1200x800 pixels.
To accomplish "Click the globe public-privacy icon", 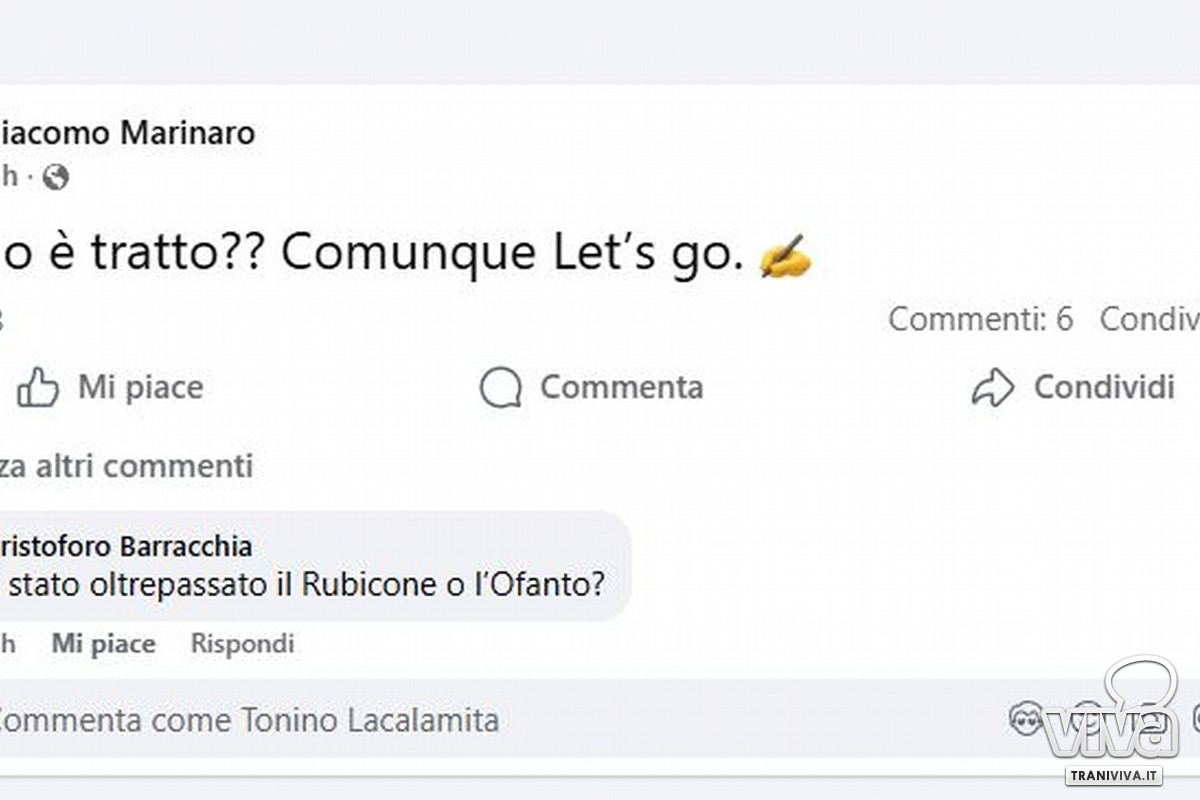I will point(56,178).
